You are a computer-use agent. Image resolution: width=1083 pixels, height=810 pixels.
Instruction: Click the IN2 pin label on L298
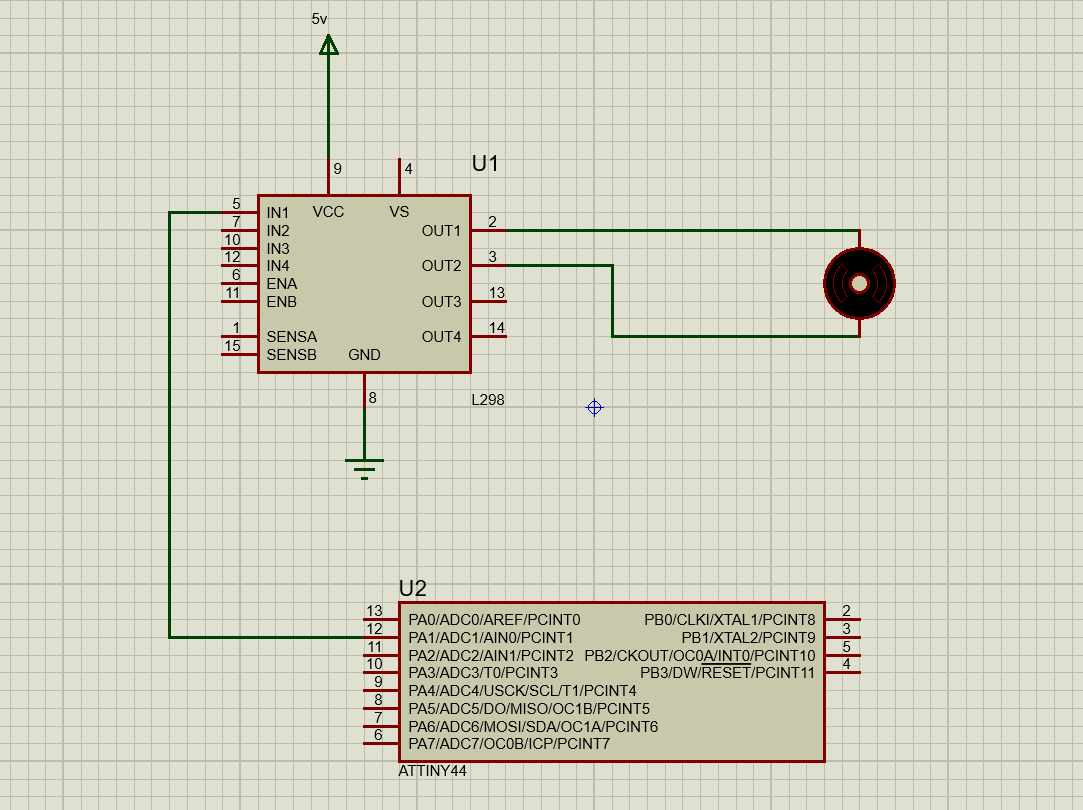(278, 231)
